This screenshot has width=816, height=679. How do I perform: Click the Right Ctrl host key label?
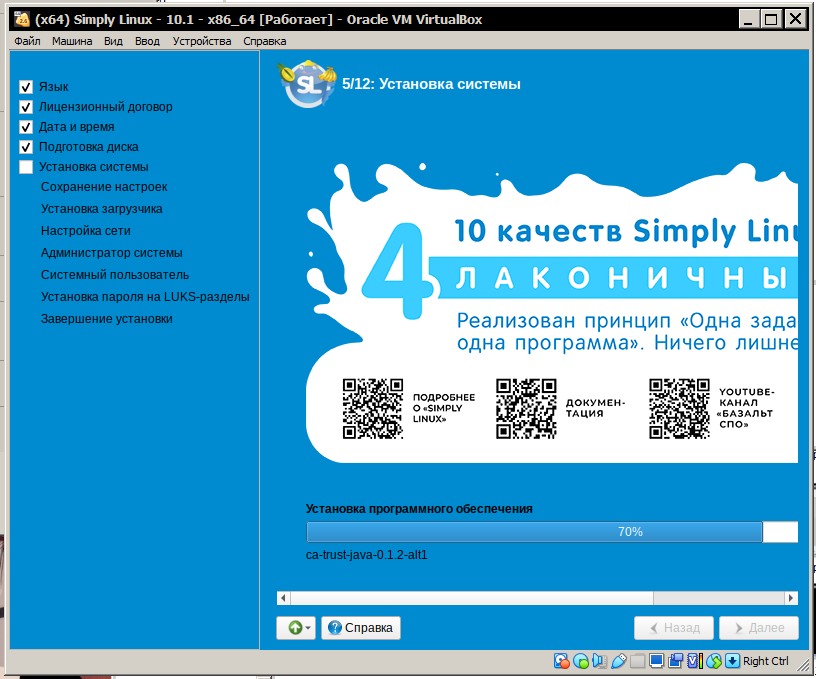pos(766,661)
